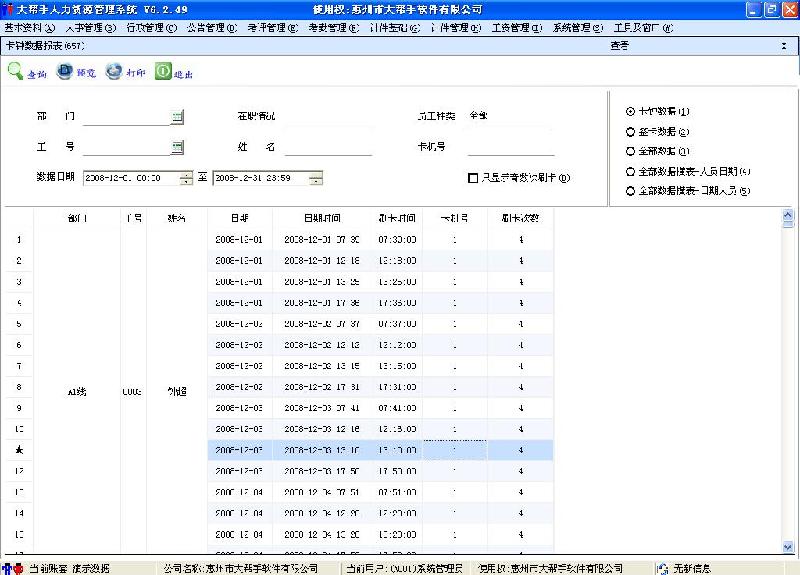
Task: Click the end date field spinner
Action: 315,179
